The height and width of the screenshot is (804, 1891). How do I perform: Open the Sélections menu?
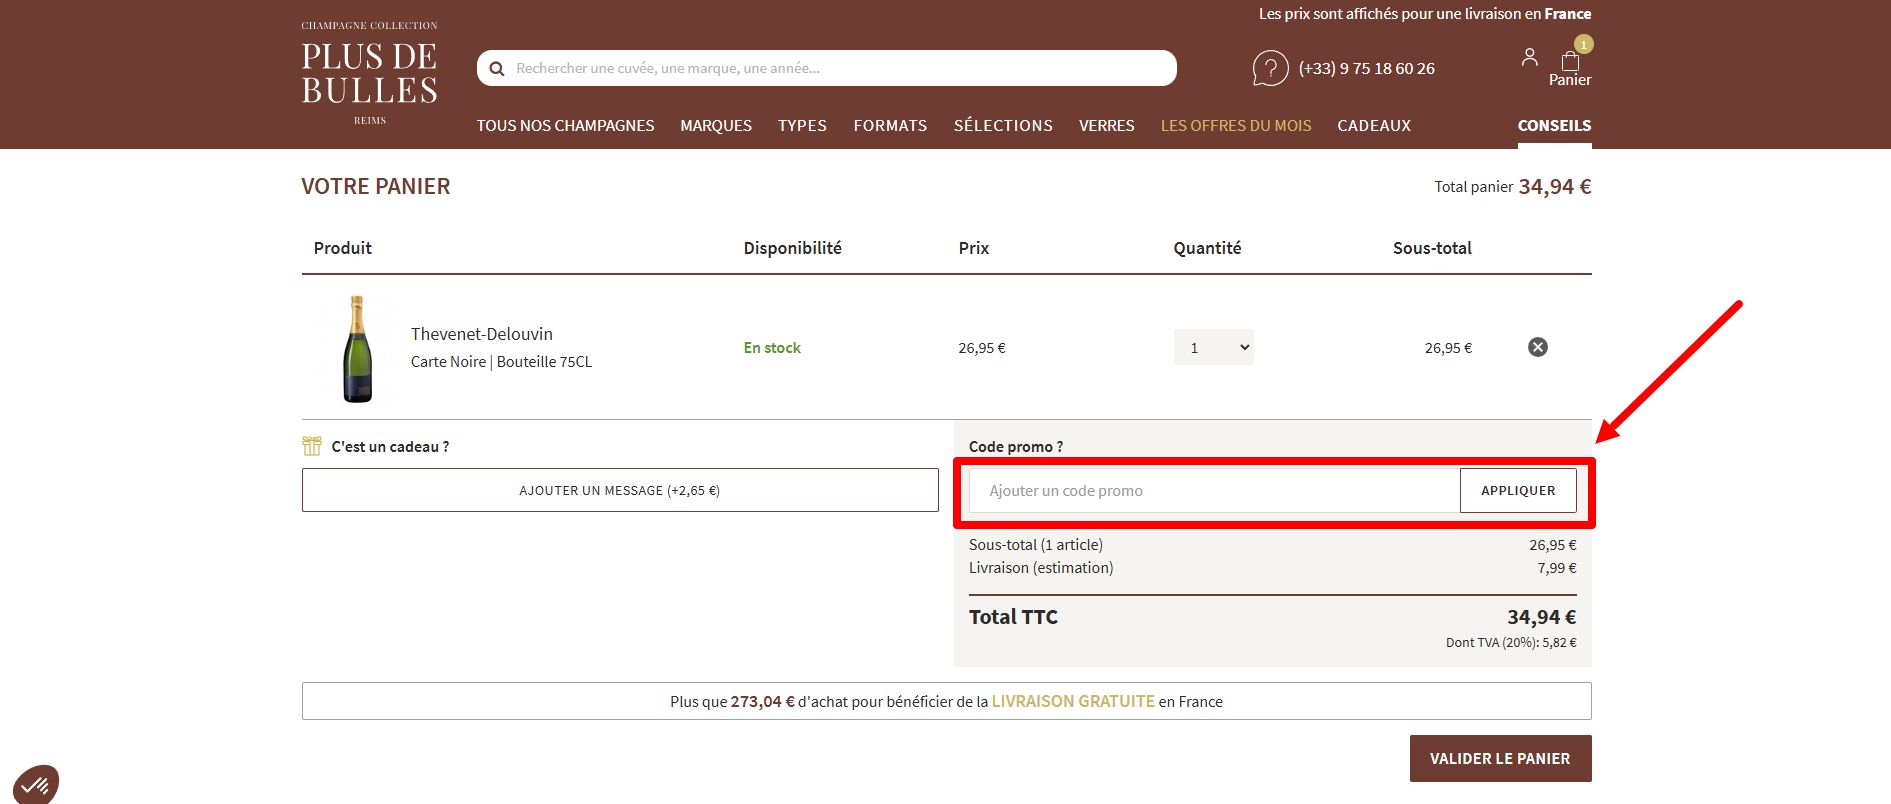pyautogui.click(x=1003, y=125)
